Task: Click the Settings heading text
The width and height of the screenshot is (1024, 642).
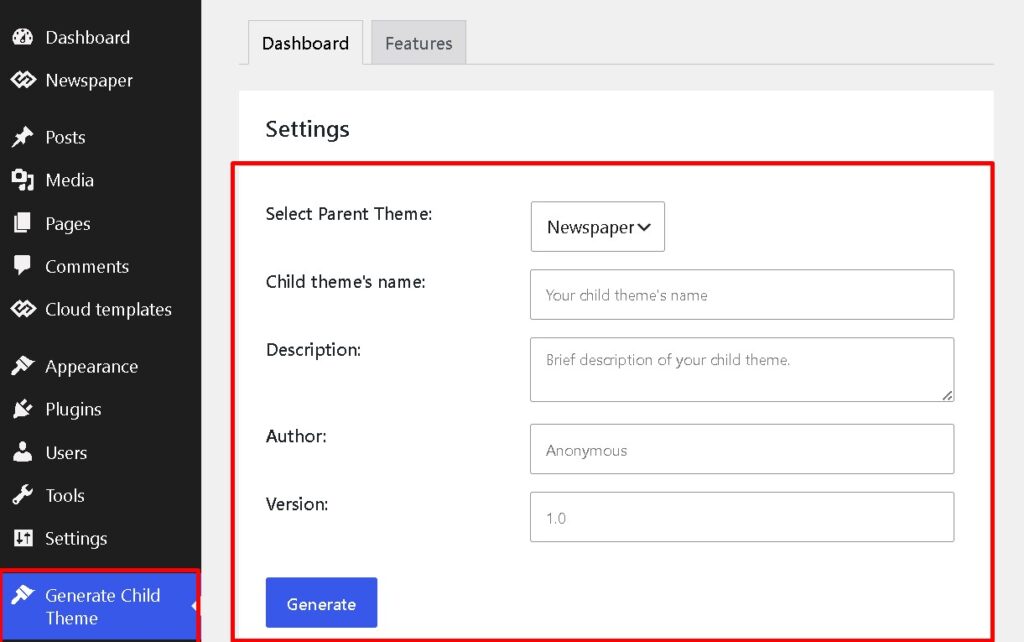Action: (x=308, y=129)
